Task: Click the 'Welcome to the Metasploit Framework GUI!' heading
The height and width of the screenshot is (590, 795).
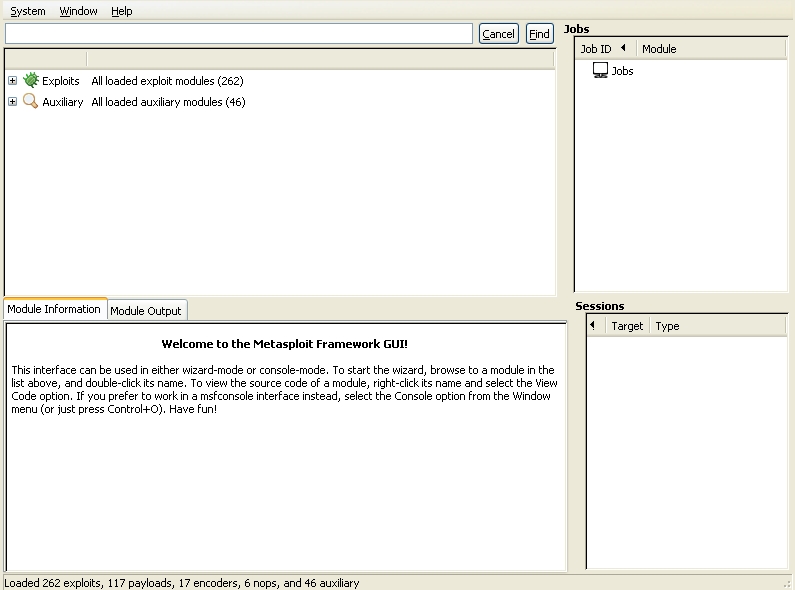Action: tap(284, 344)
